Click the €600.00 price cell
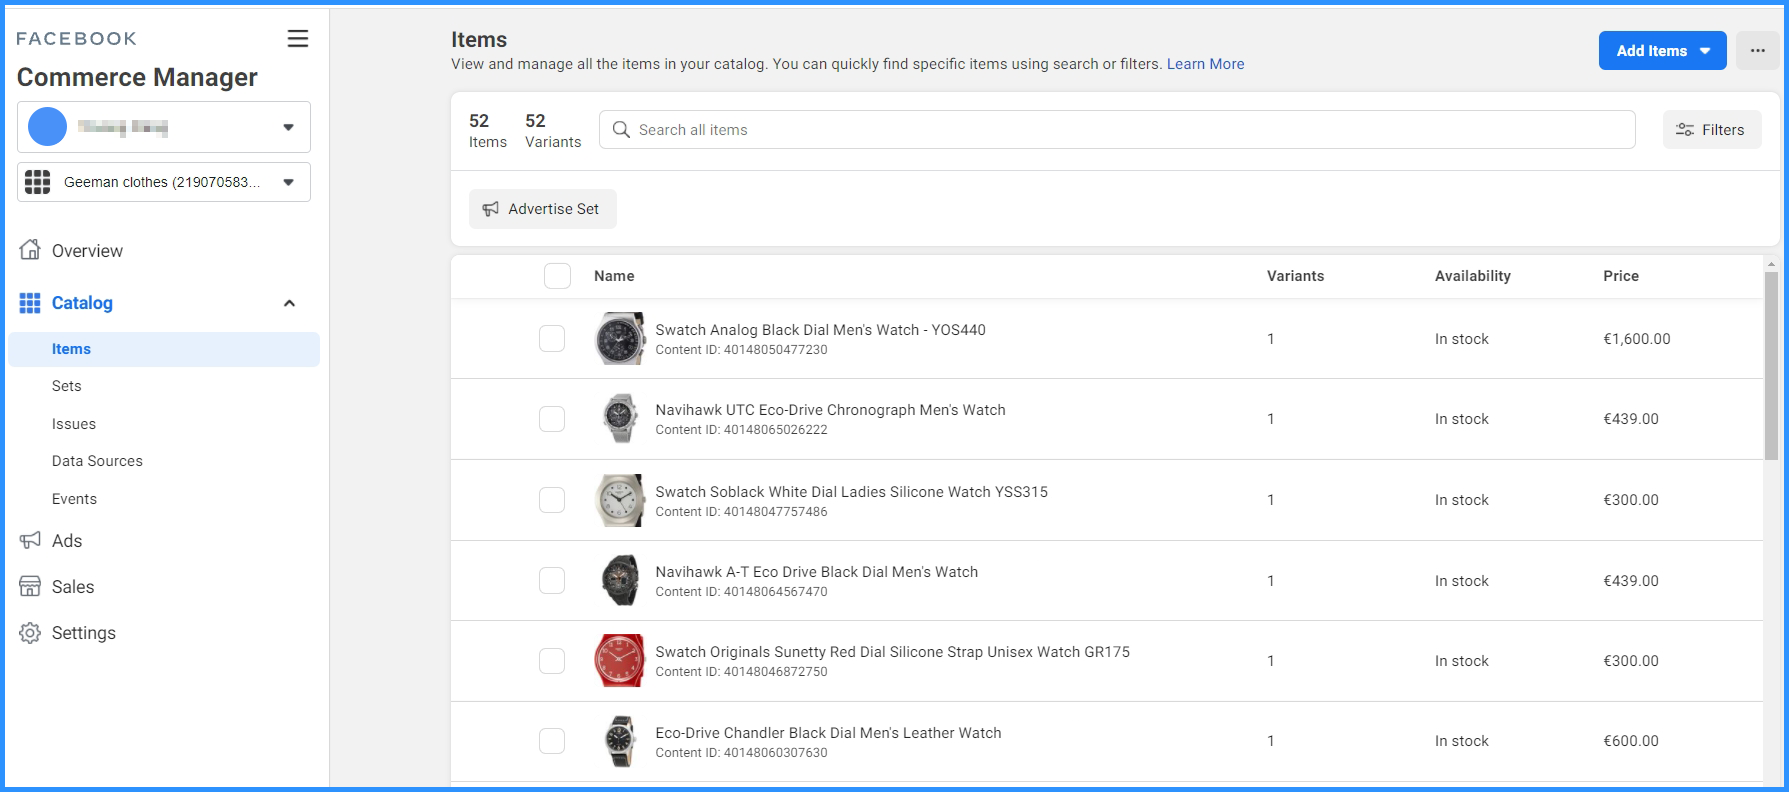Viewport: 1789px width, 792px height. tap(1630, 741)
